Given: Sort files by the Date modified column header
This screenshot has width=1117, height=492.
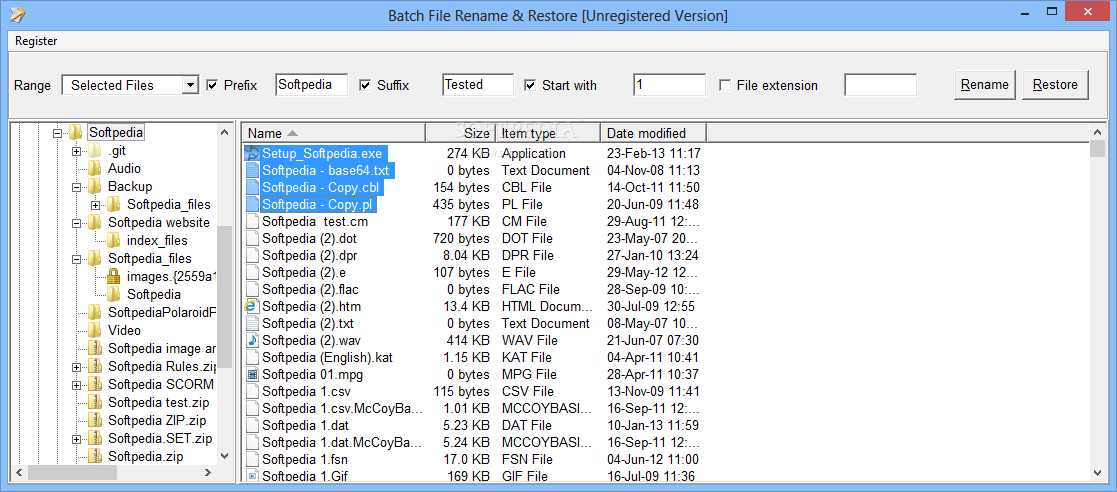Looking at the screenshot, I should (x=654, y=133).
